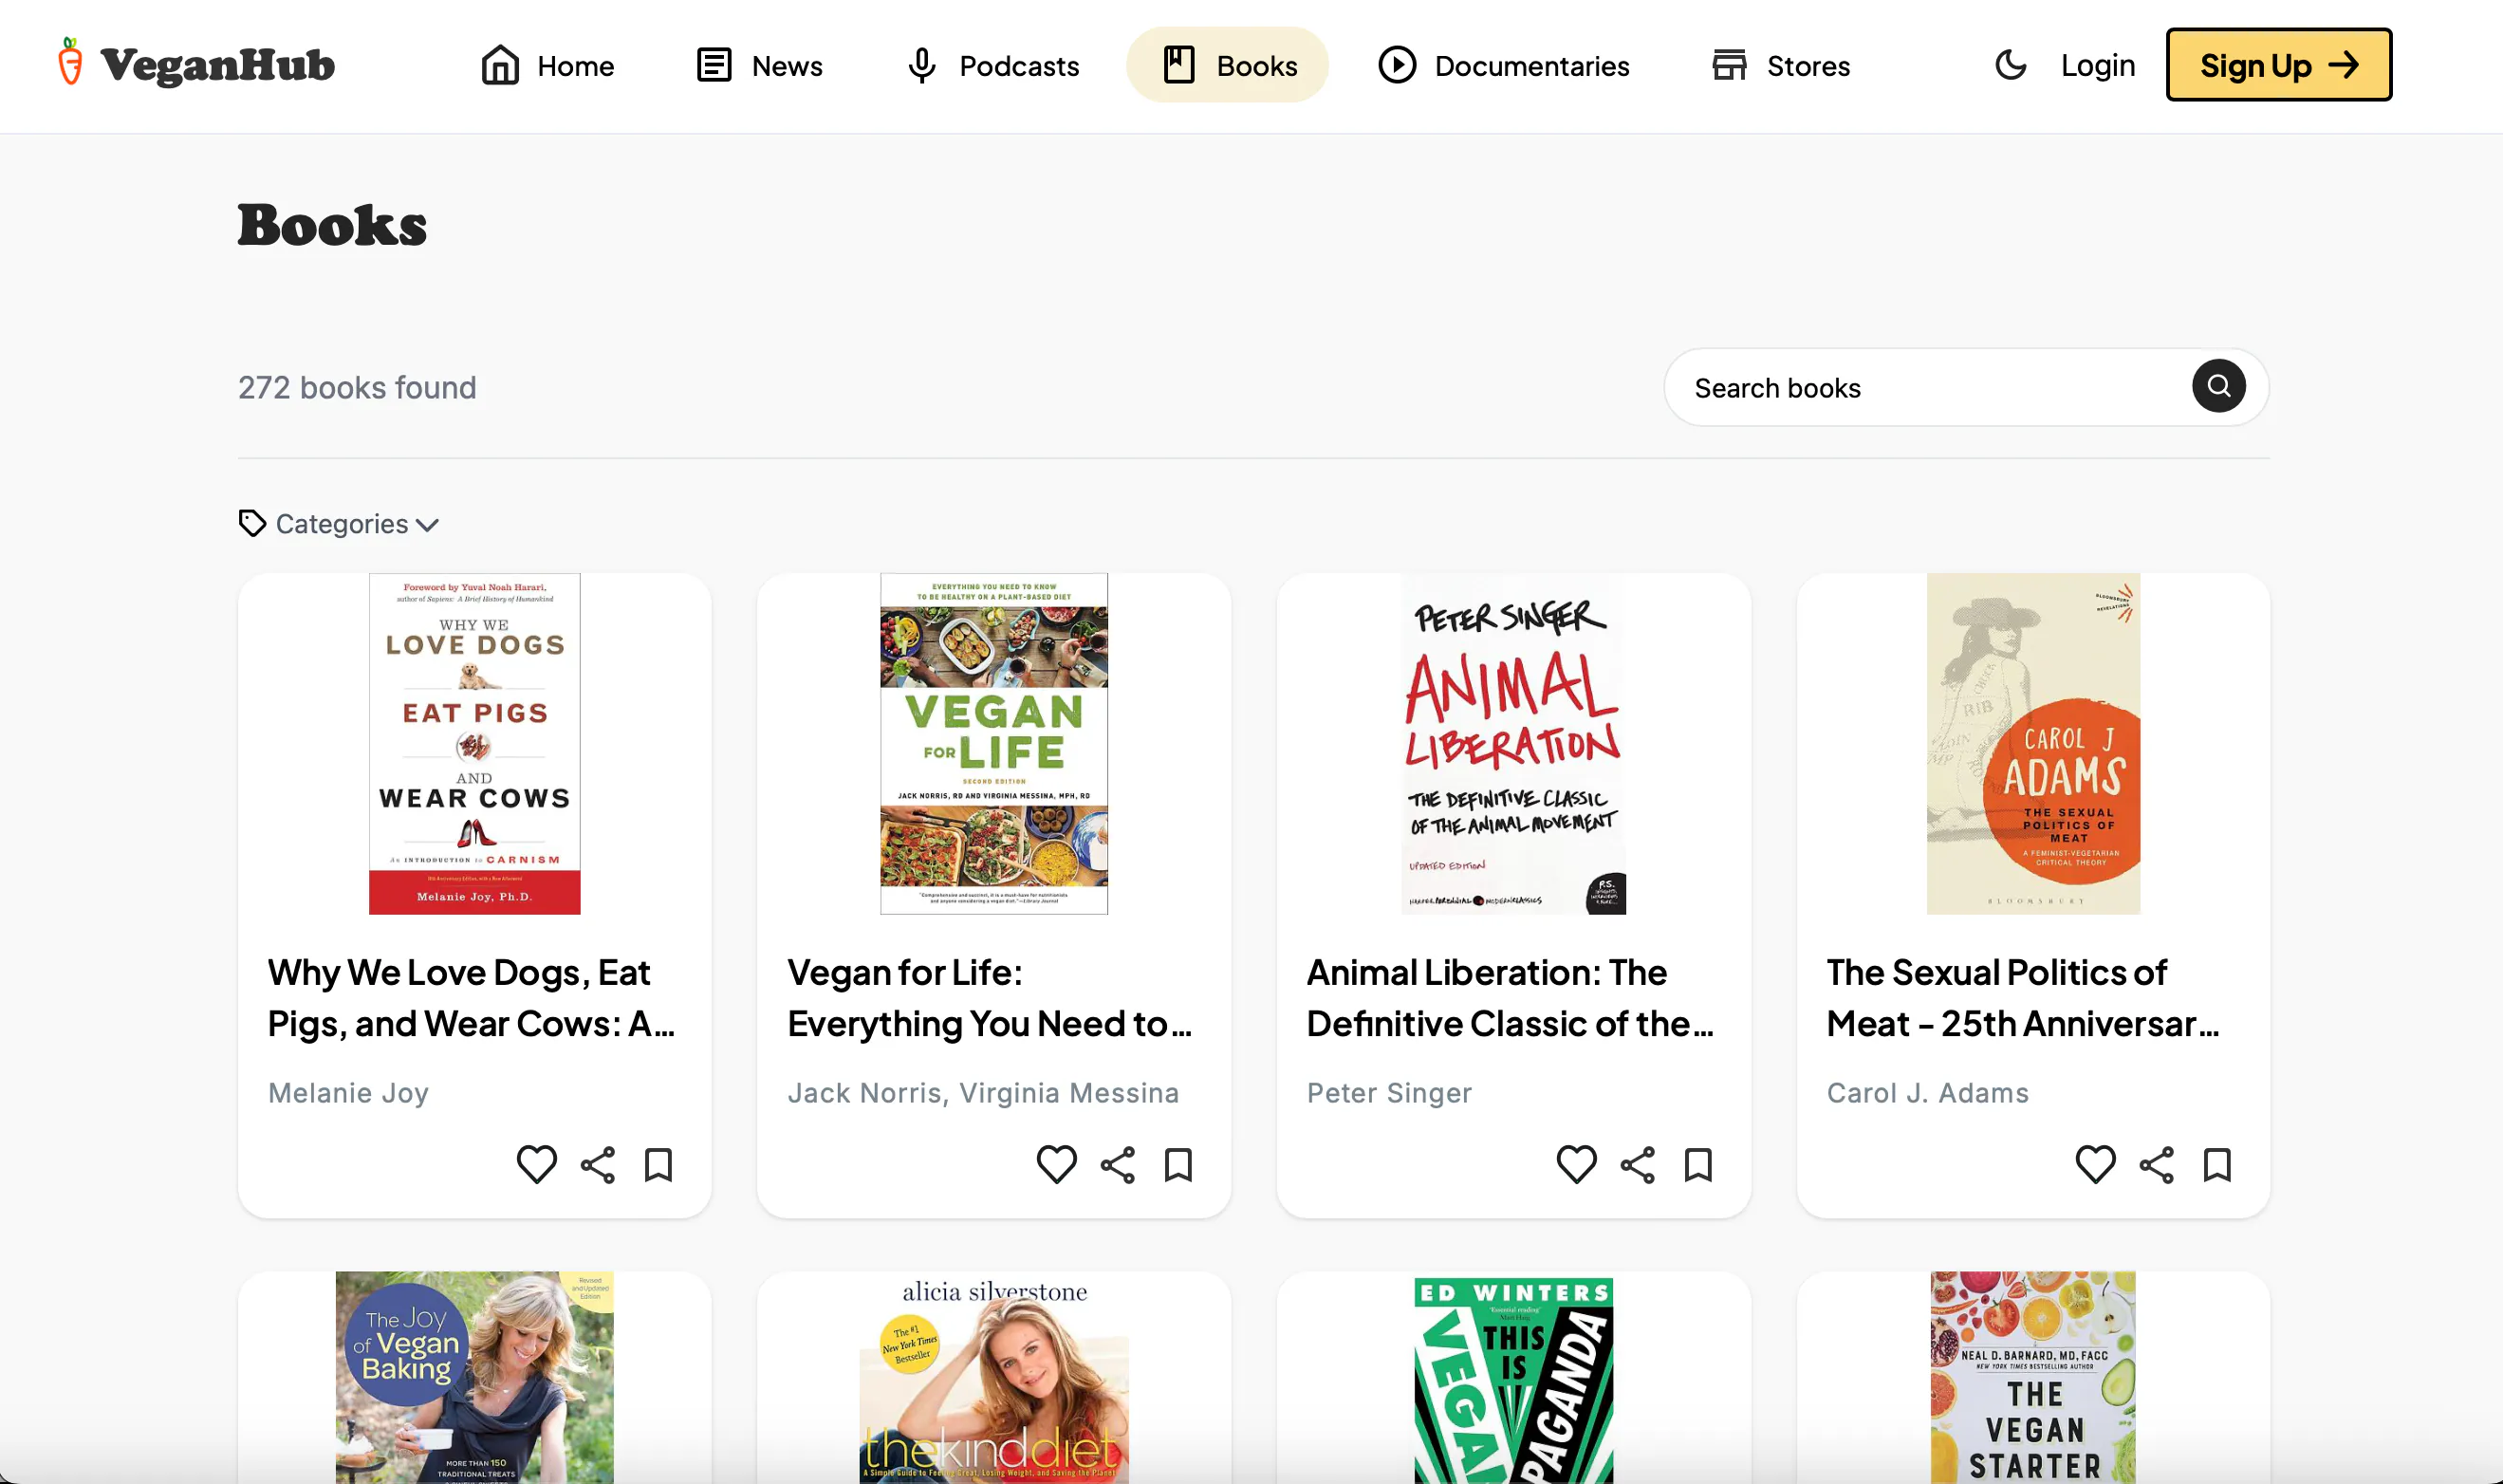This screenshot has height=1484, width=2503.
Task: Click the News document icon
Action: pos(714,65)
